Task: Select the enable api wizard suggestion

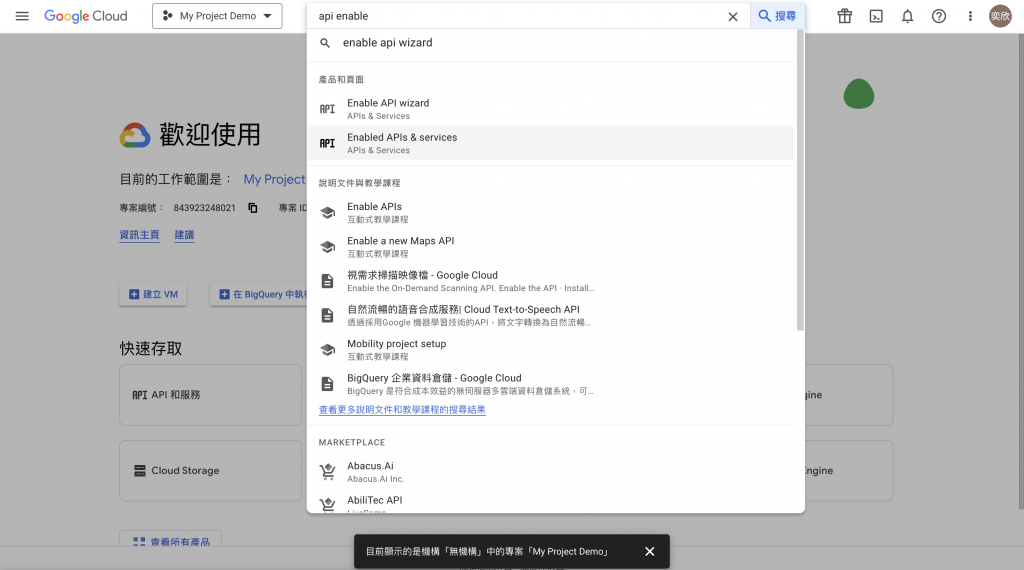Action: click(550, 42)
